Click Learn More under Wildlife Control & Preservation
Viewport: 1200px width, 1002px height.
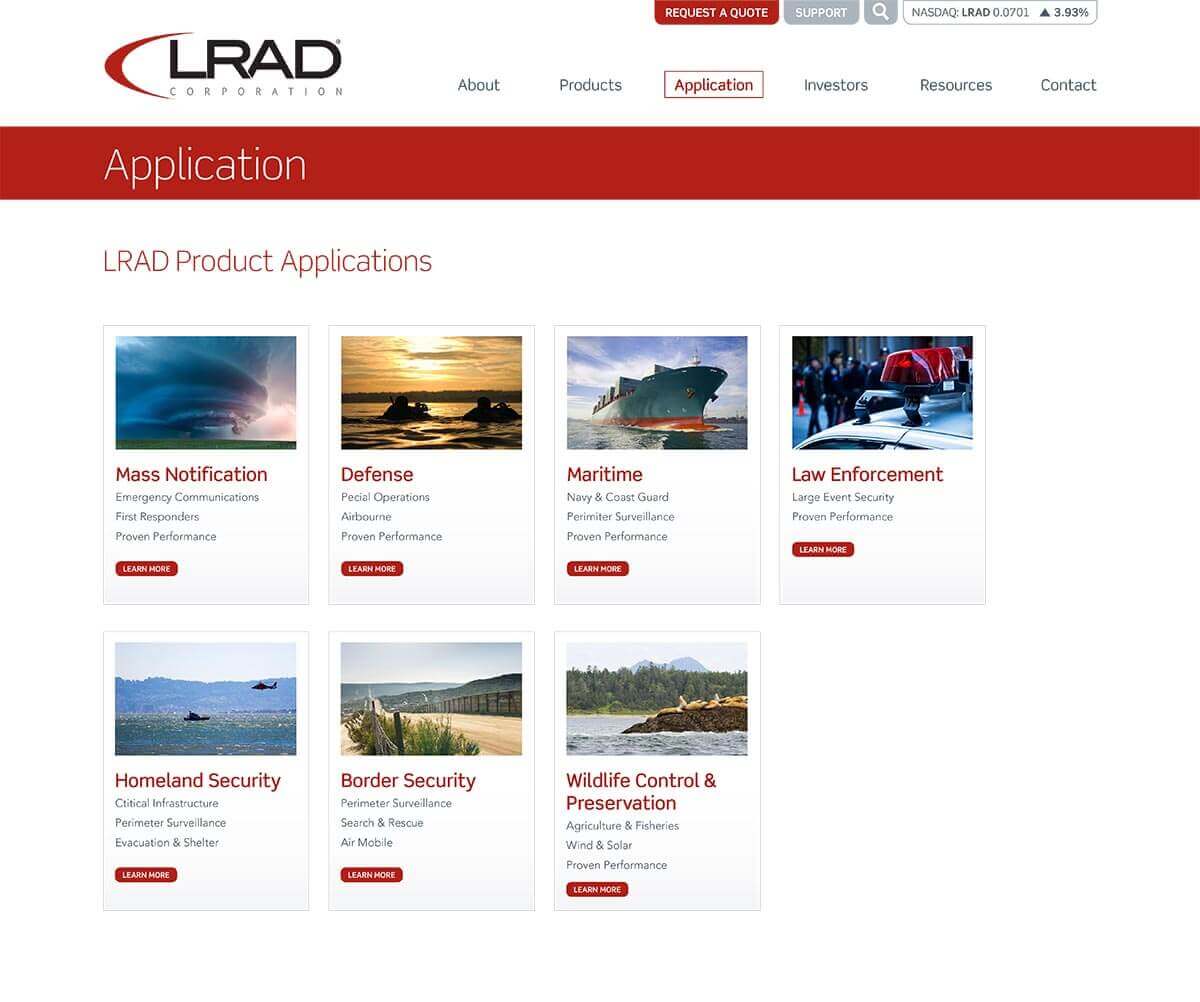click(597, 889)
